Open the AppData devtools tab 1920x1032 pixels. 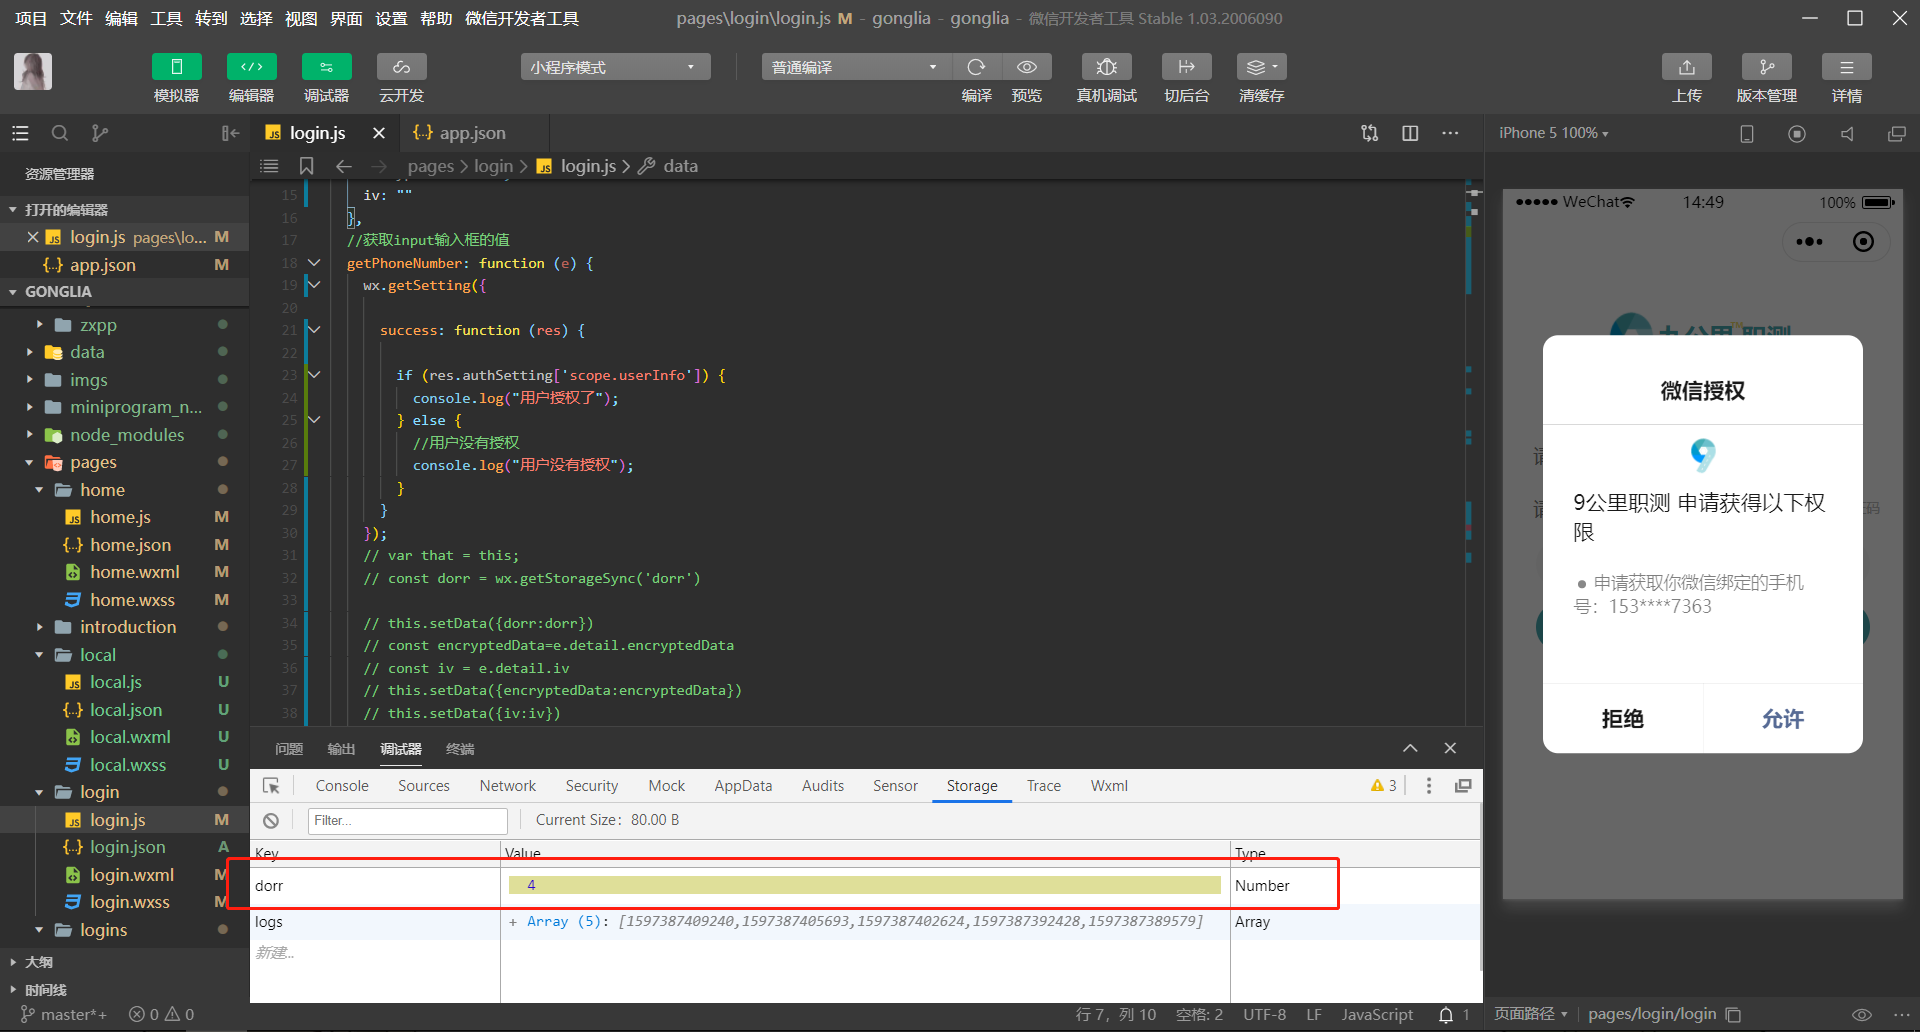click(x=743, y=786)
